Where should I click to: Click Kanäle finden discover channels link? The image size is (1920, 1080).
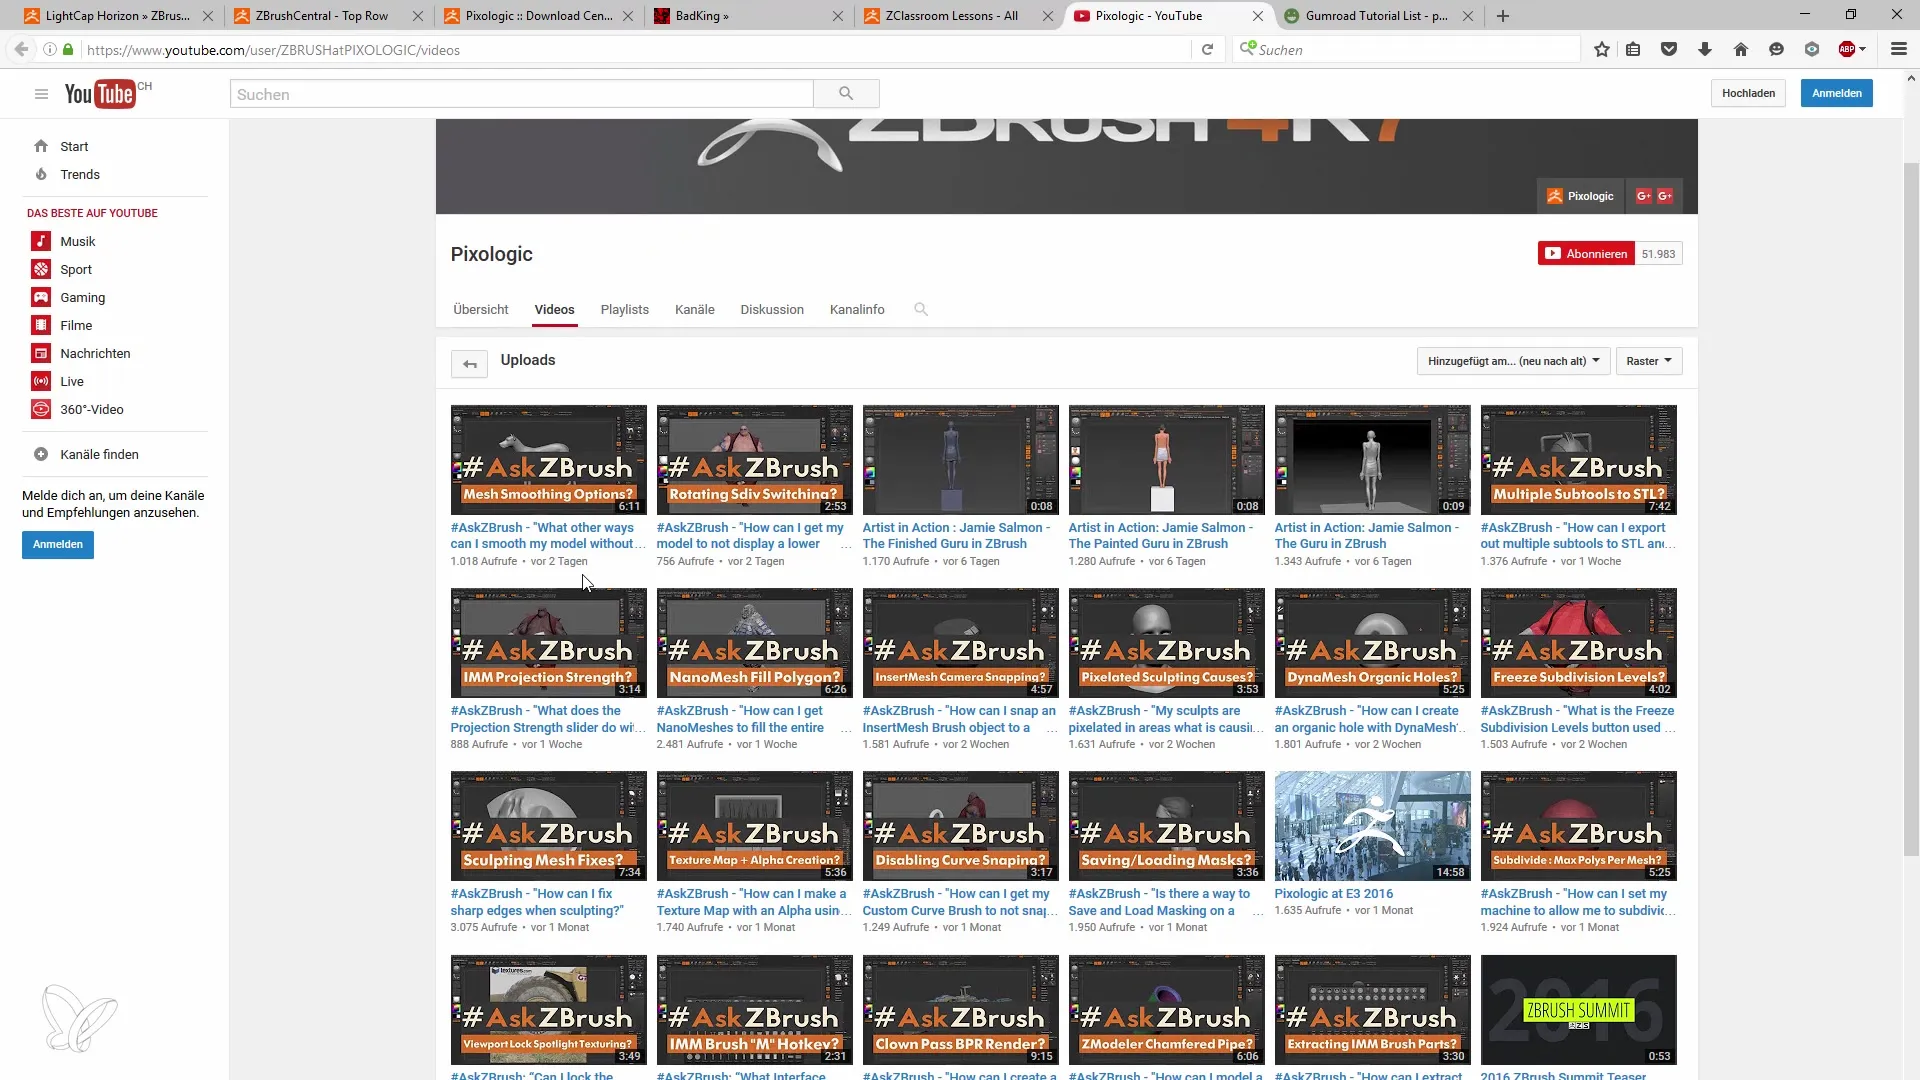99,454
